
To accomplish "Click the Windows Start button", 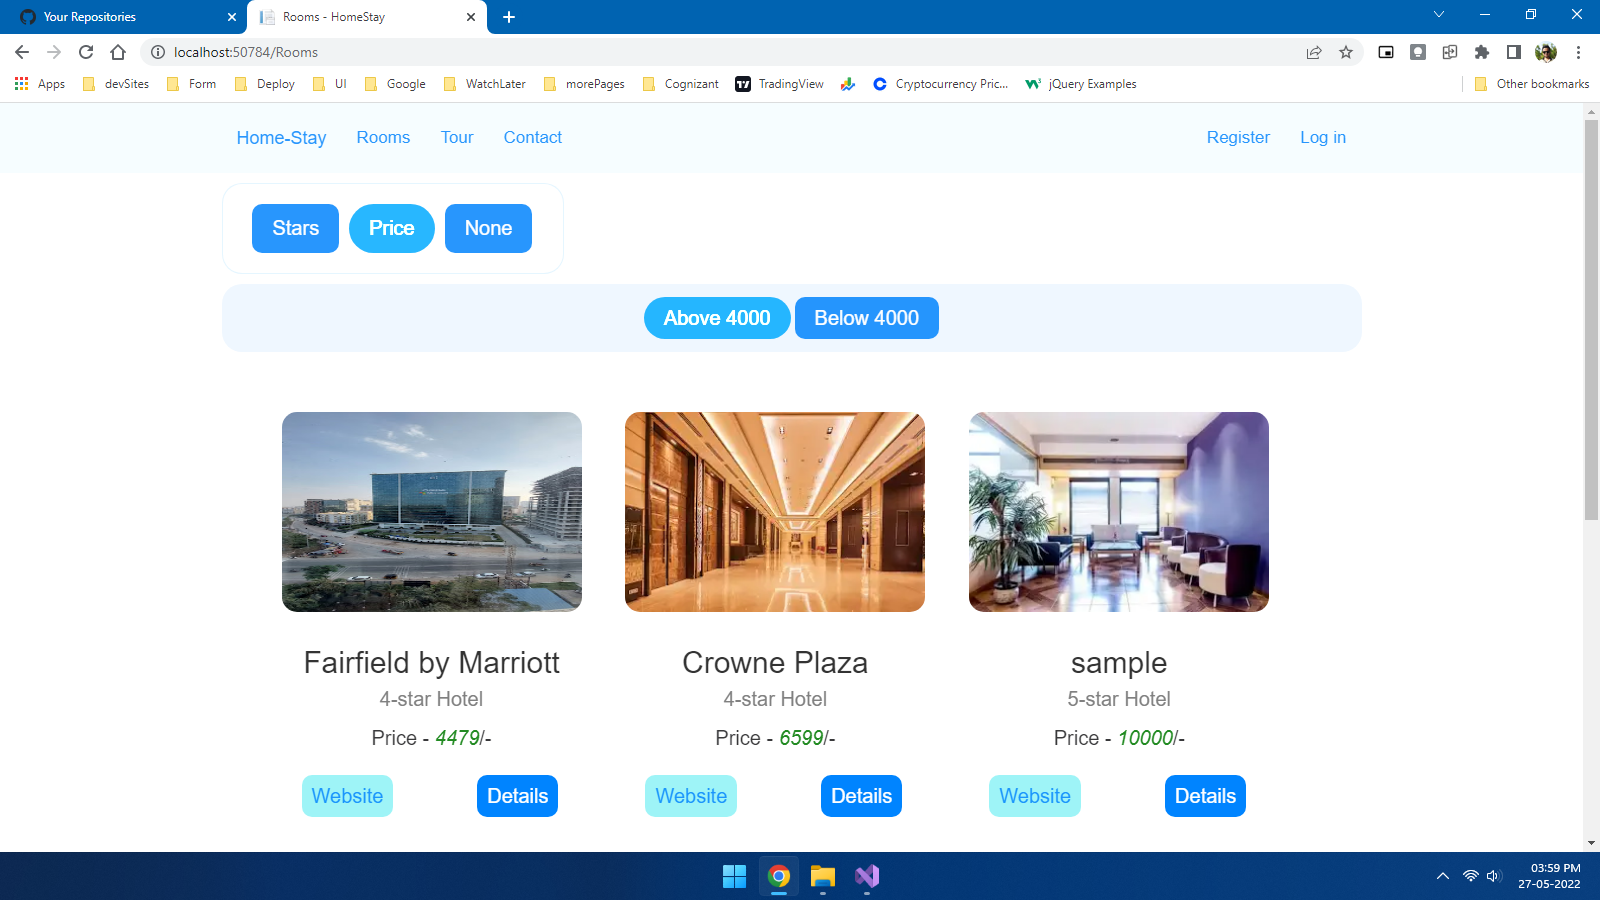I will [x=734, y=876].
